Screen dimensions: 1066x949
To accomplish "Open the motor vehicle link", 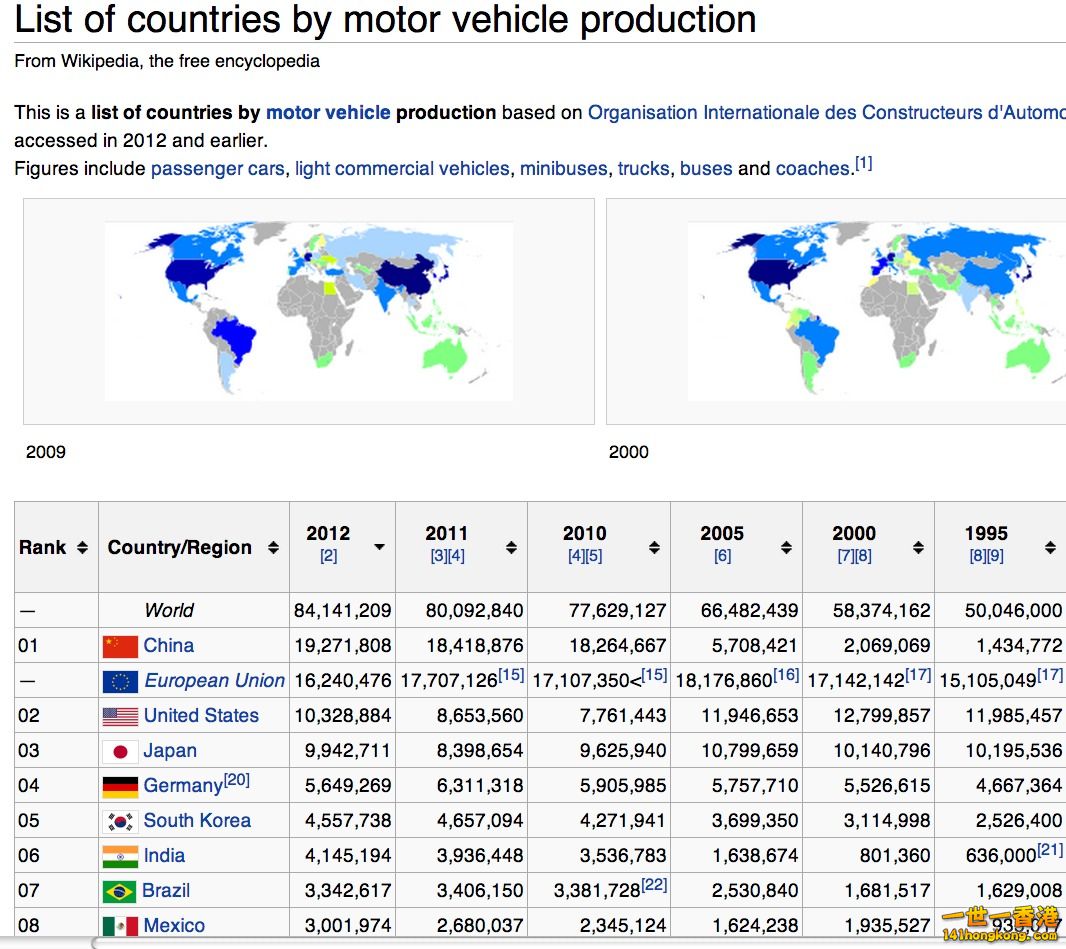I will click(328, 113).
